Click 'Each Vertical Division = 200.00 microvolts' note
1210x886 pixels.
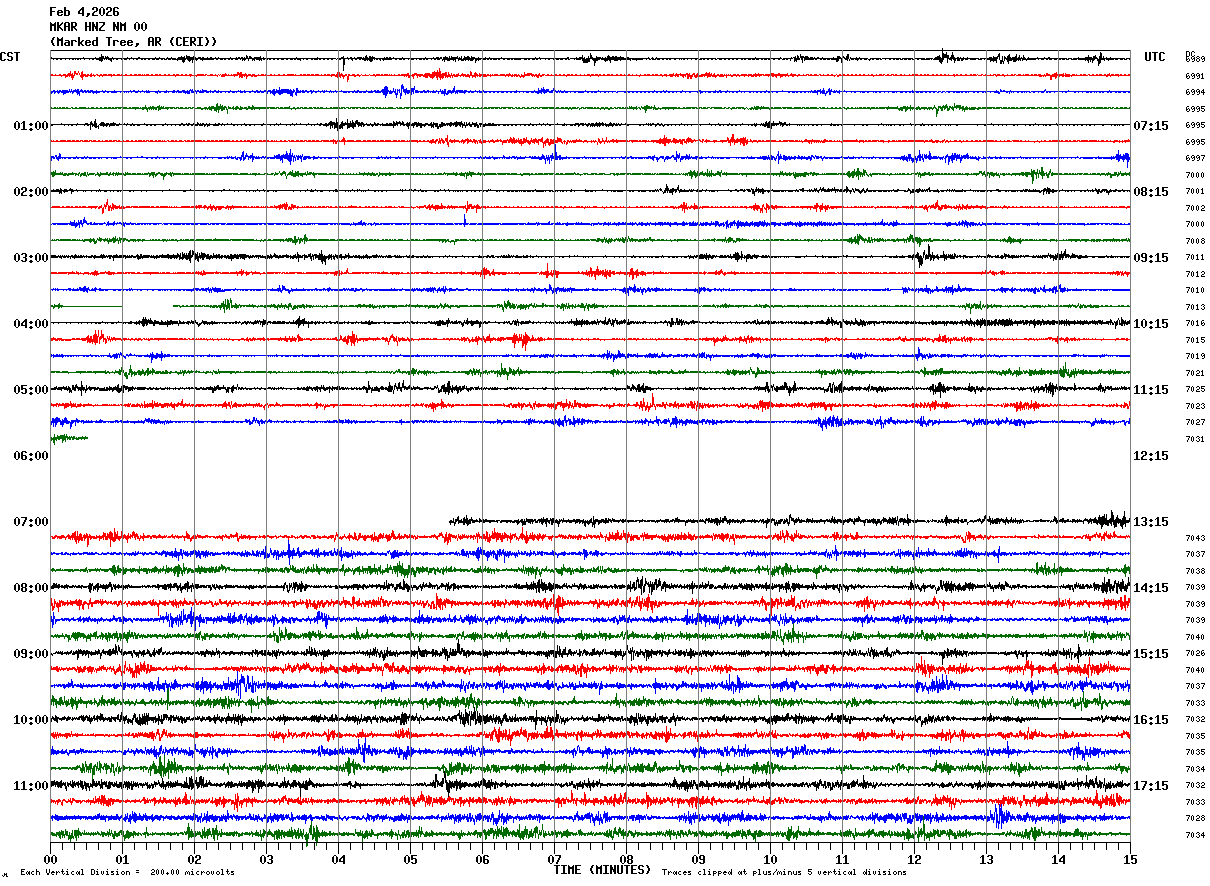(127, 873)
